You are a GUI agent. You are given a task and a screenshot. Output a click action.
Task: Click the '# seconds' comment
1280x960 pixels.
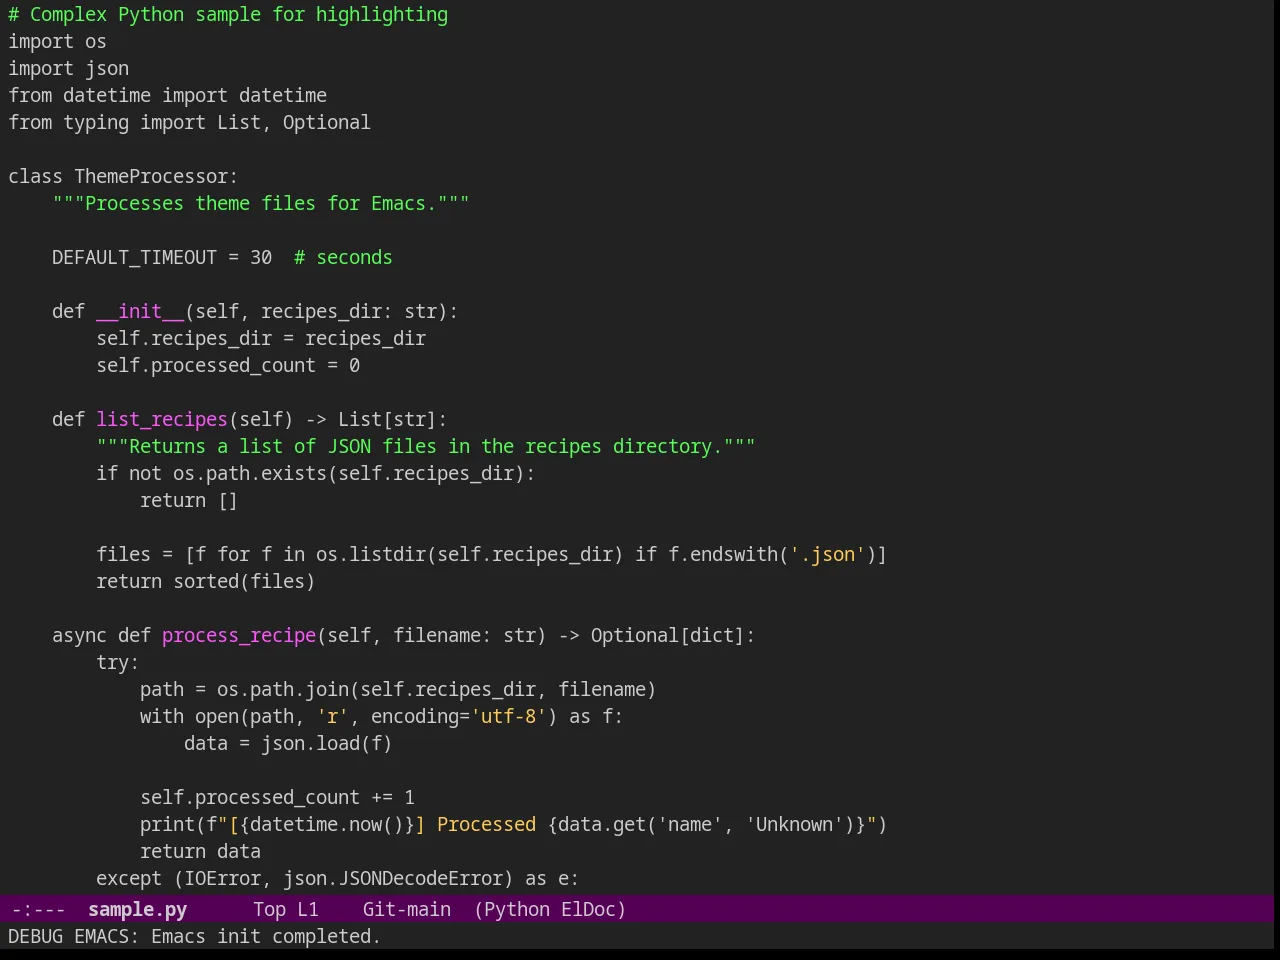[343, 257]
